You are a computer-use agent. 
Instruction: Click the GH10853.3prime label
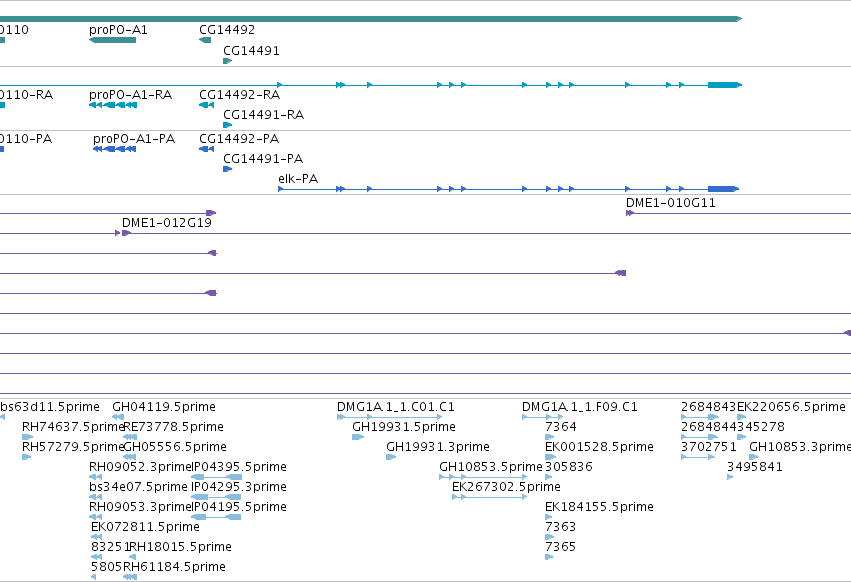click(800, 447)
